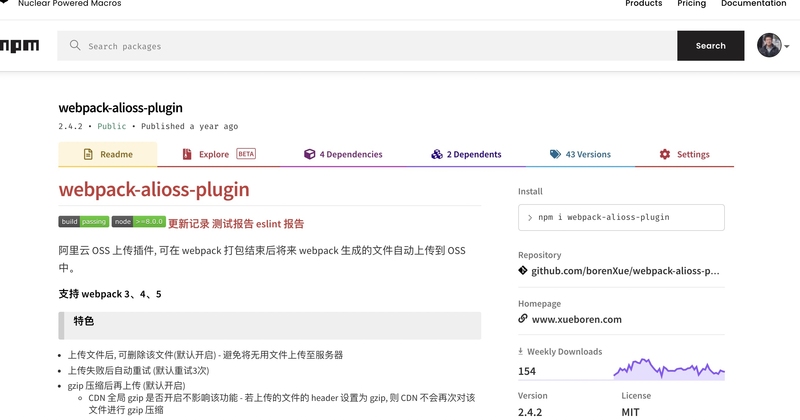This screenshot has width=800, height=420.
Task: Click the Homepage section label
Action: pos(539,304)
